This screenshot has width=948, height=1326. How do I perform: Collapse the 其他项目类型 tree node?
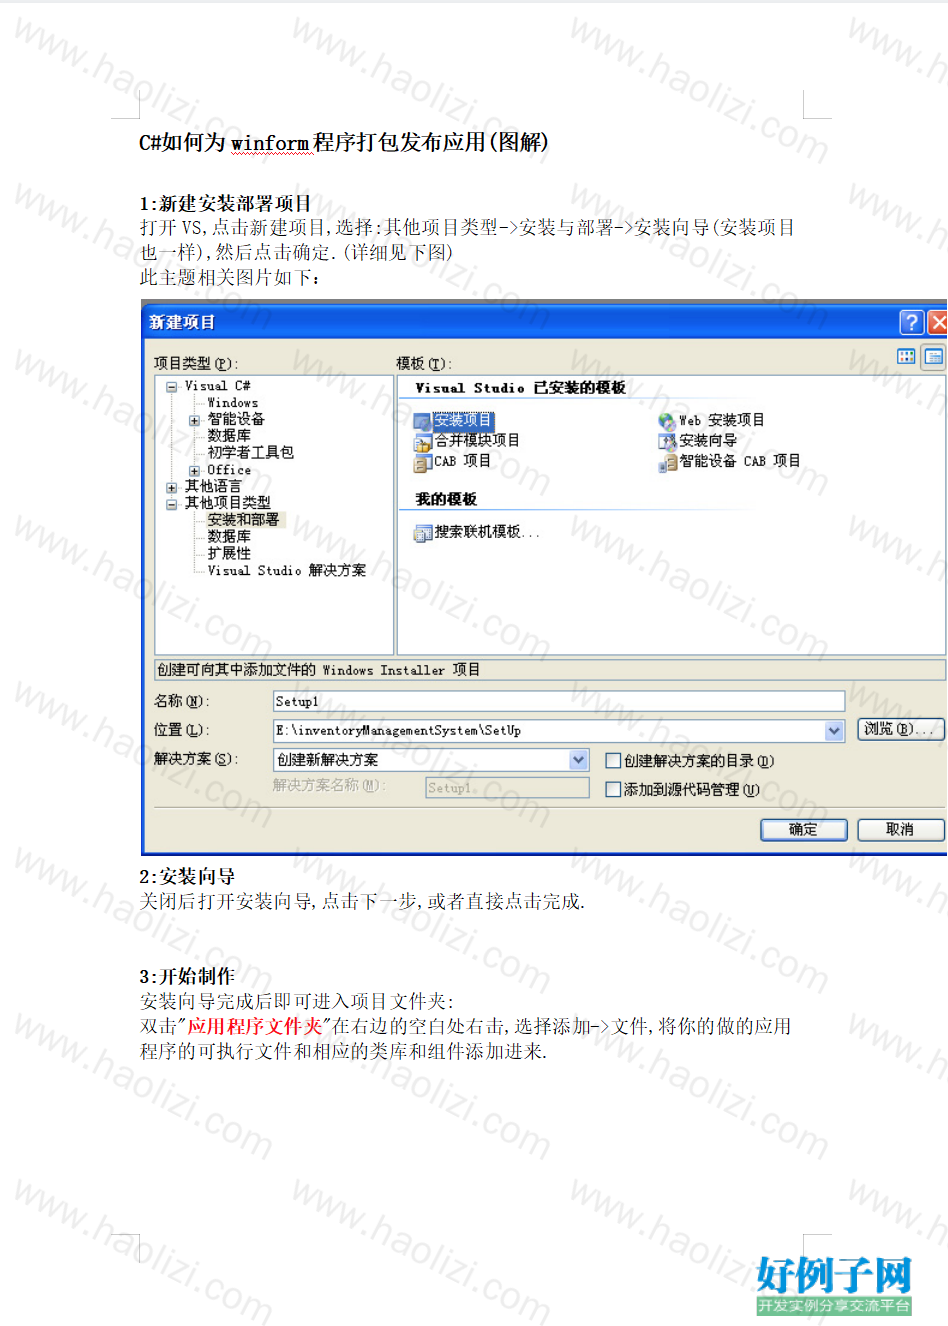172,505
